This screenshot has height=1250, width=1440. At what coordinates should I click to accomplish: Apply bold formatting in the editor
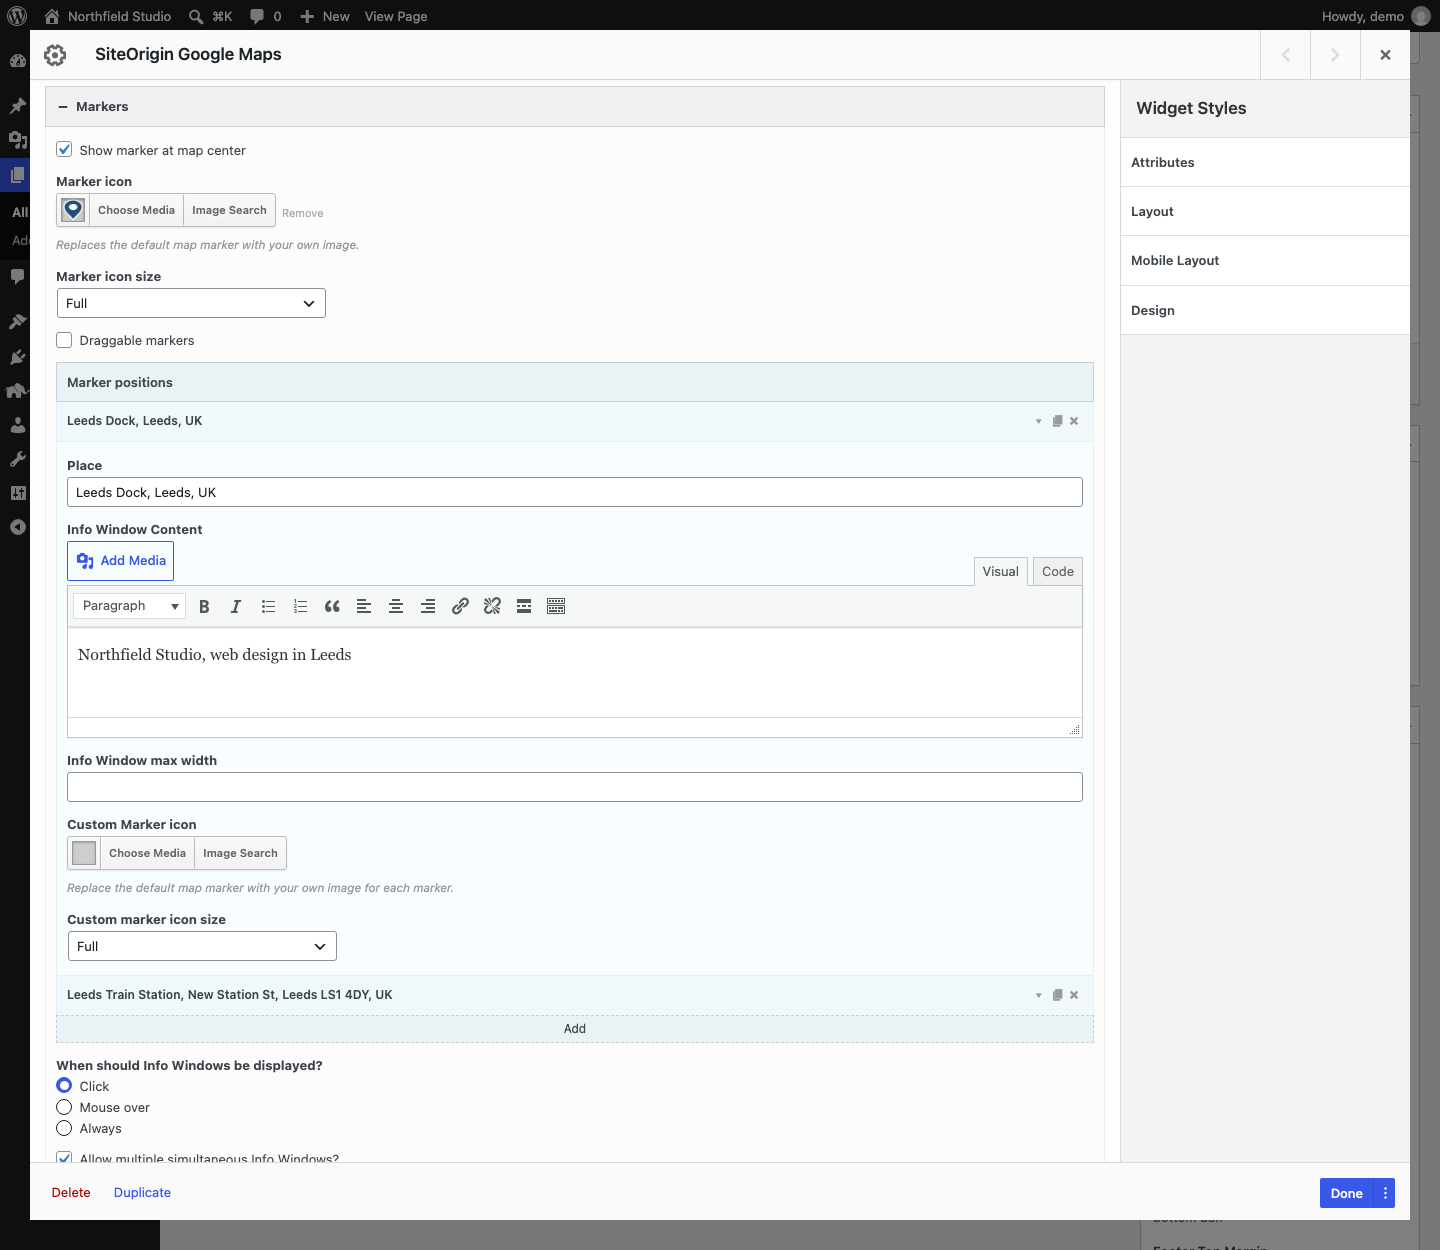point(204,606)
